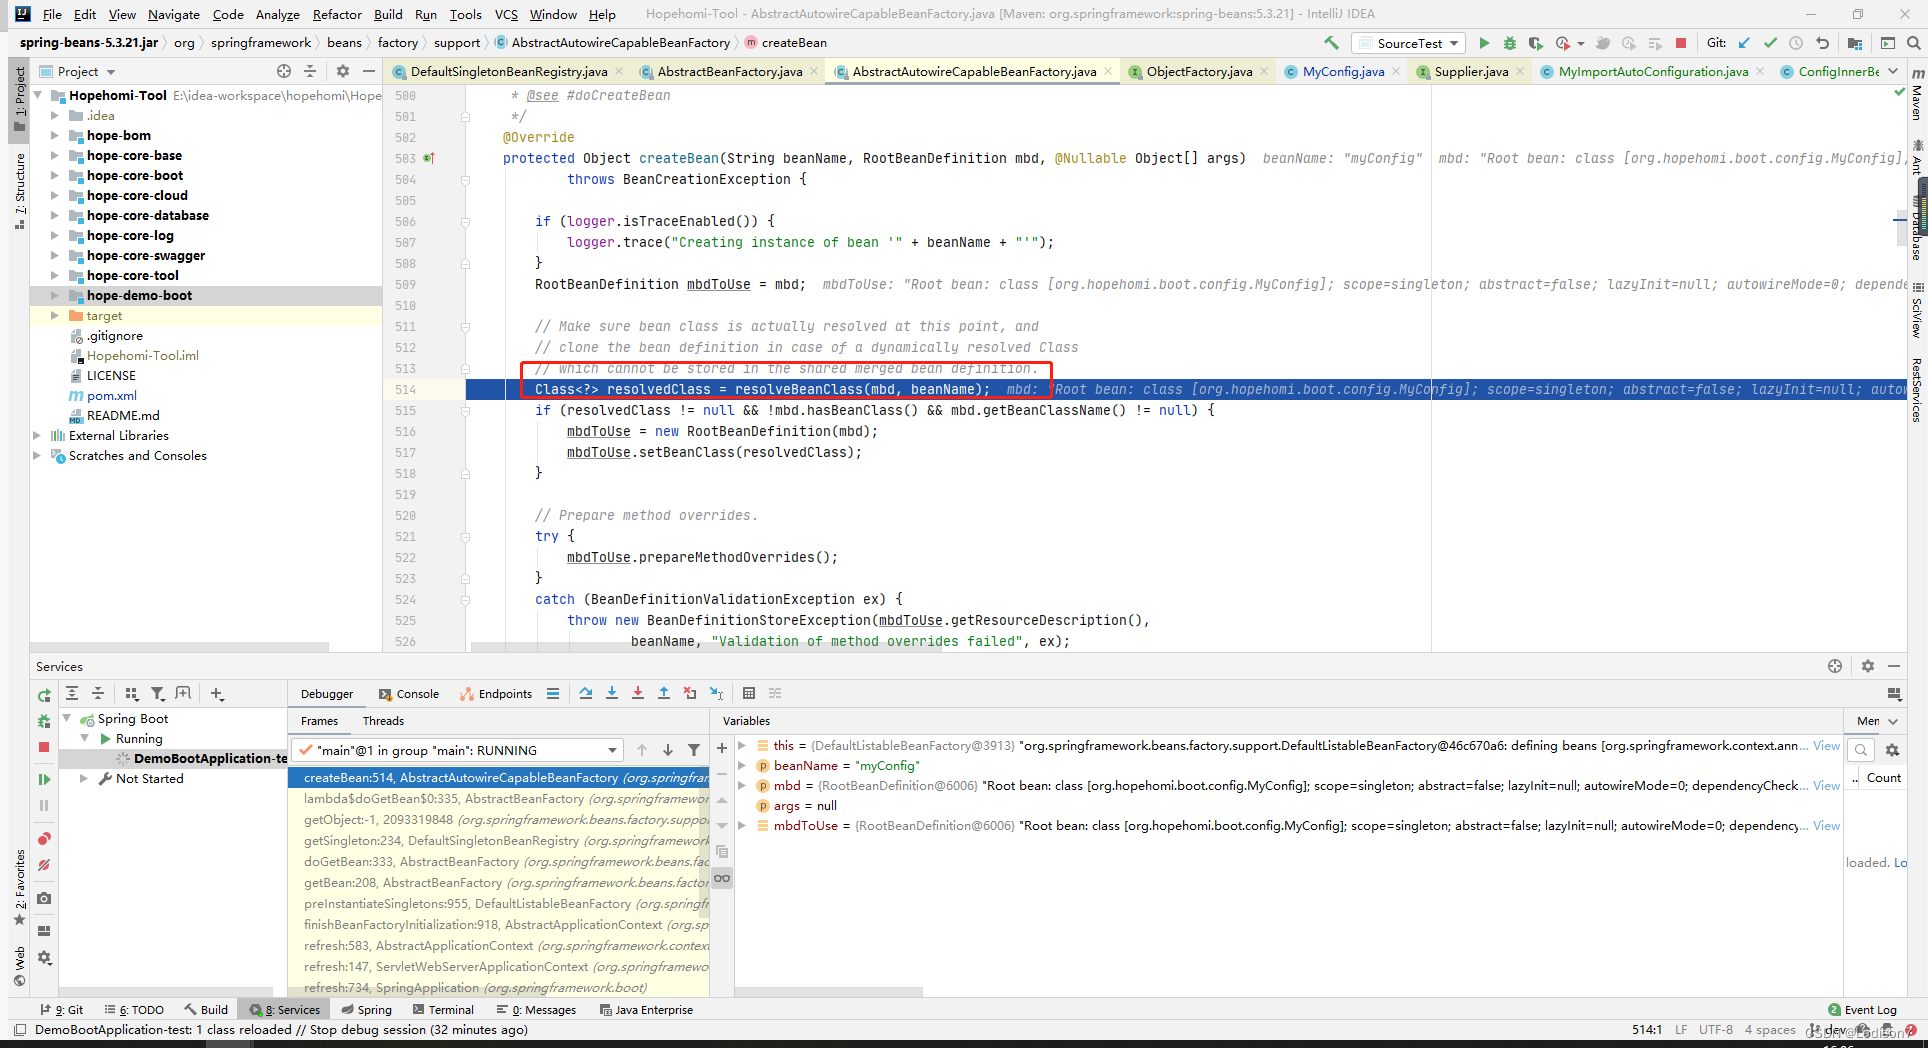Click the Variables memory search field
This screenshot has width=1928, height=1048.
1860,749
